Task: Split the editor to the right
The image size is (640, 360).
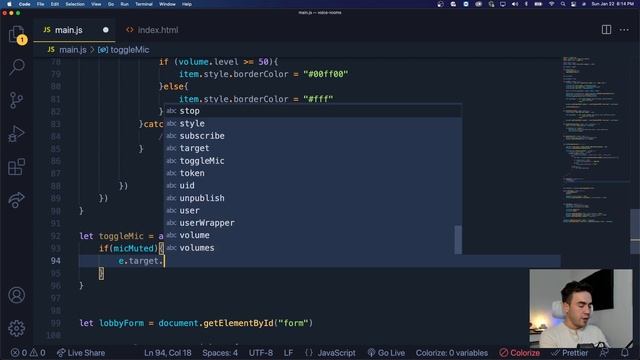Action: (x=606, y=29)
